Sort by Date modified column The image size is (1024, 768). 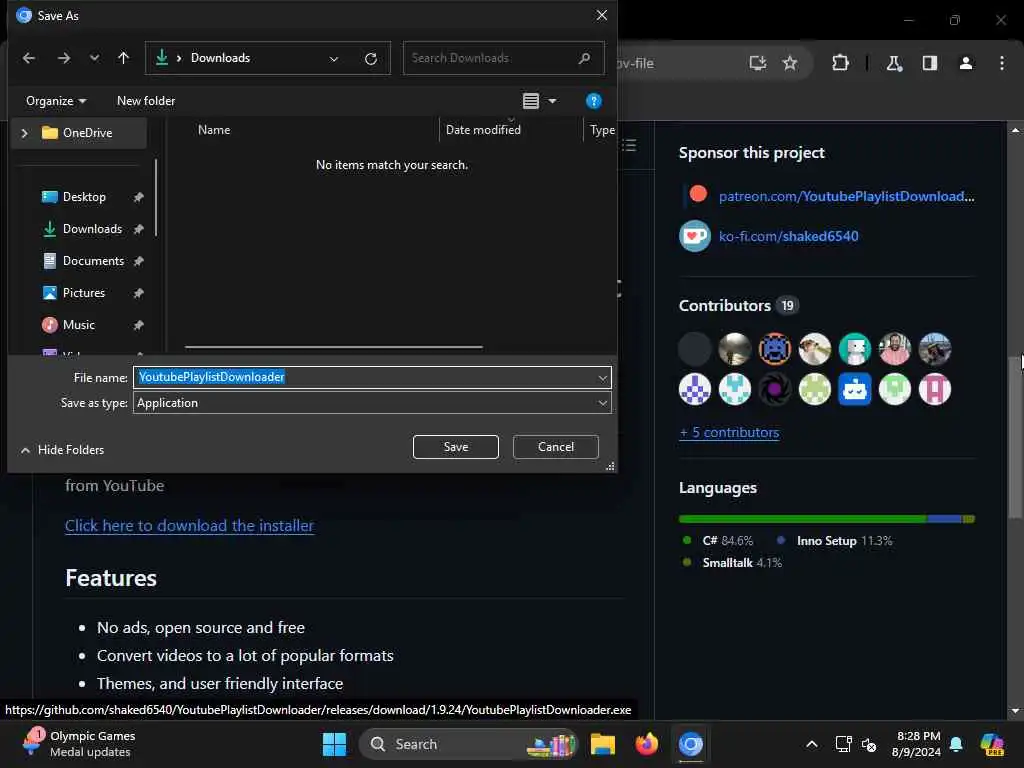tap(483, 130)
